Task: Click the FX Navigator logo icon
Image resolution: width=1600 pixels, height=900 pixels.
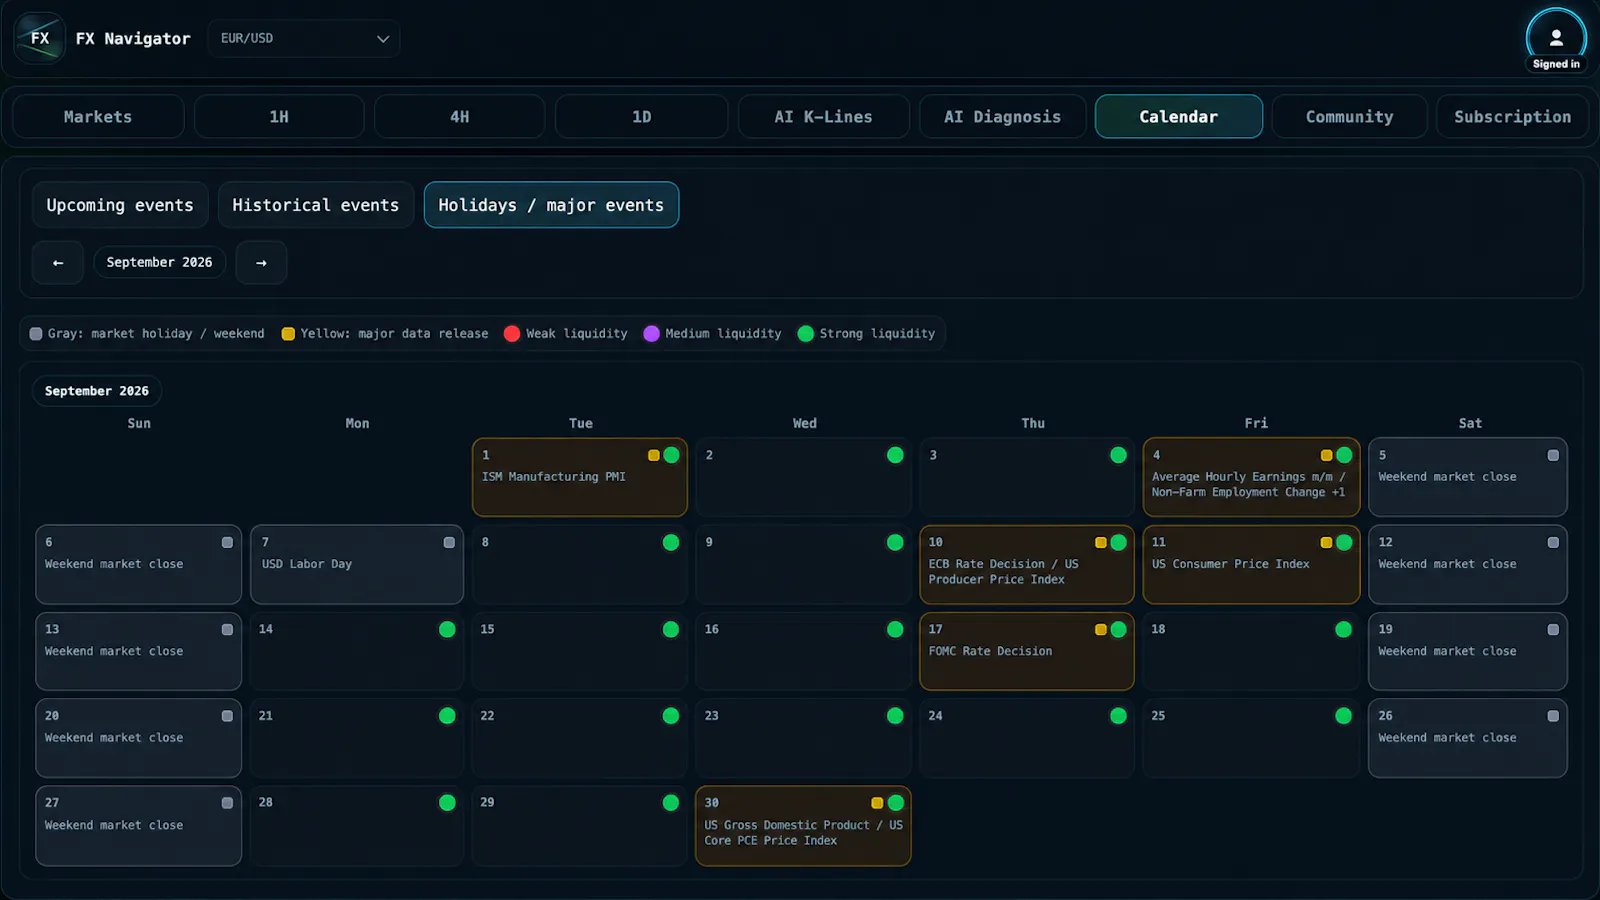Action: click(40, 38)
